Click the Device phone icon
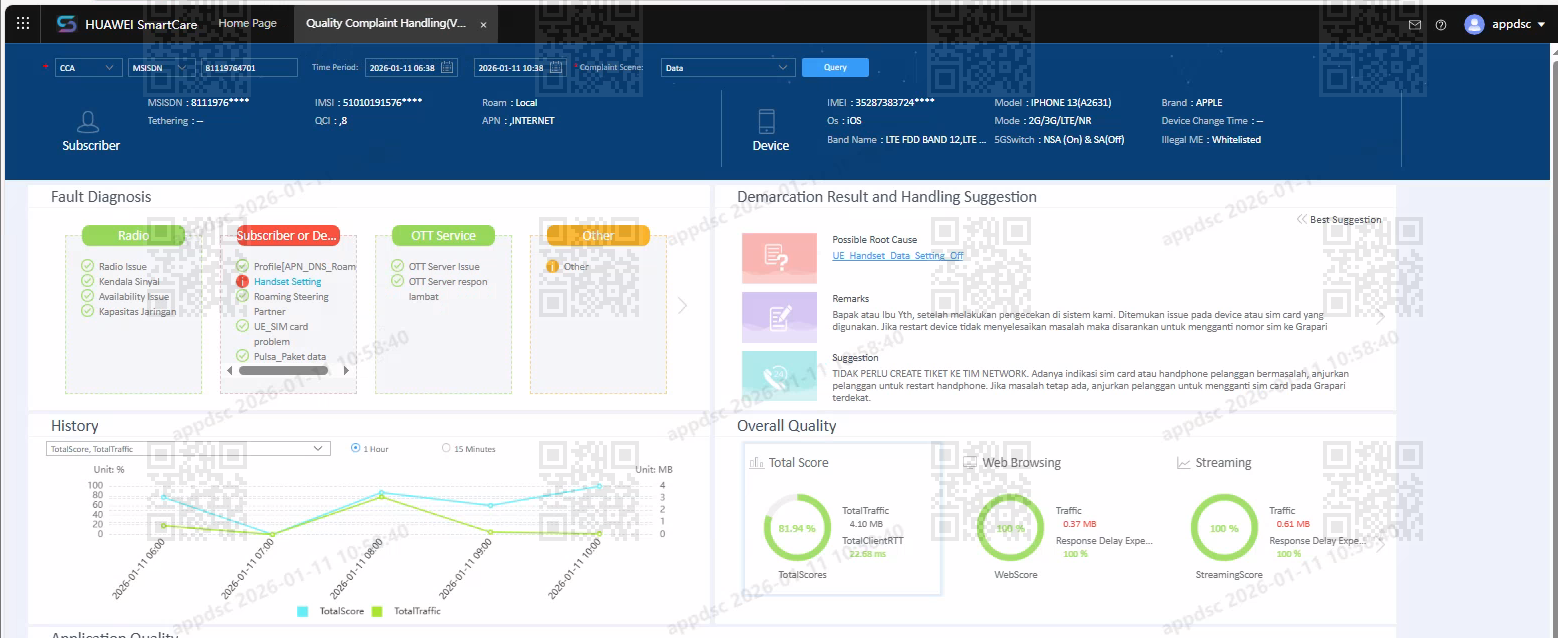The width and height of the screenshot is (1558, 638). 767,122
